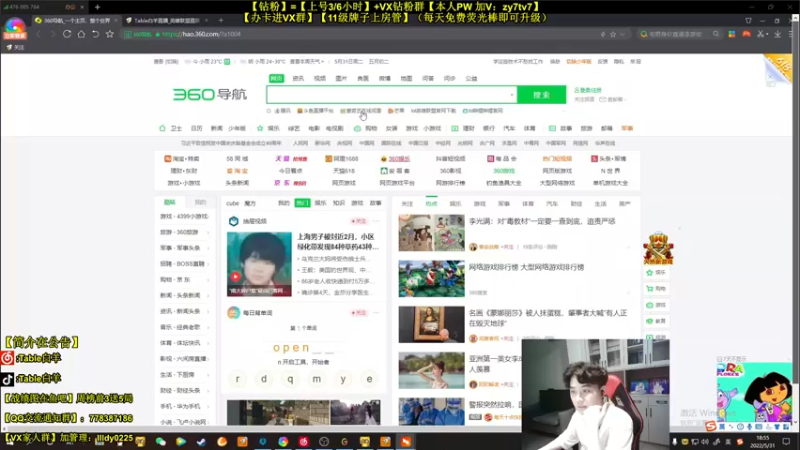Open the three-dot menu on 每日背单词 card
Screen dimensions: 800x450
pos(376,312)
